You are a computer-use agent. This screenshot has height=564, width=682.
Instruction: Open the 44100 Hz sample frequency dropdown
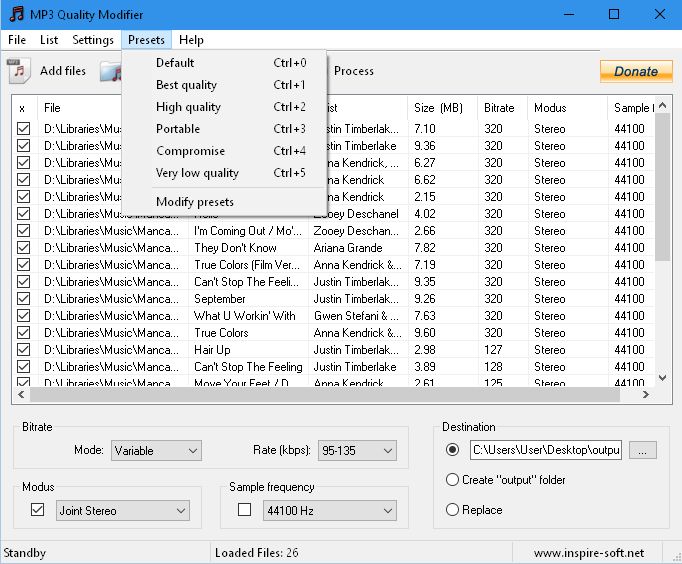click(328, 510)
